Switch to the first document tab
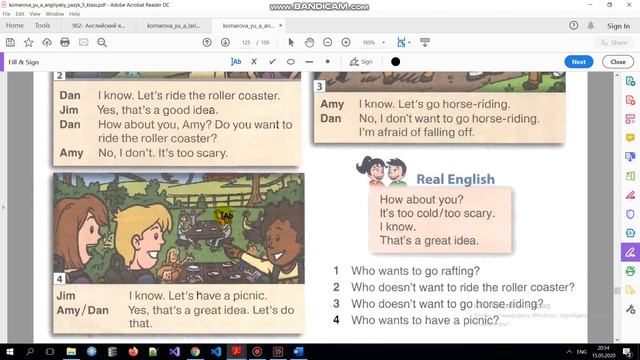The width and height of the screenshot is (640, 360). tap(98, 26)
